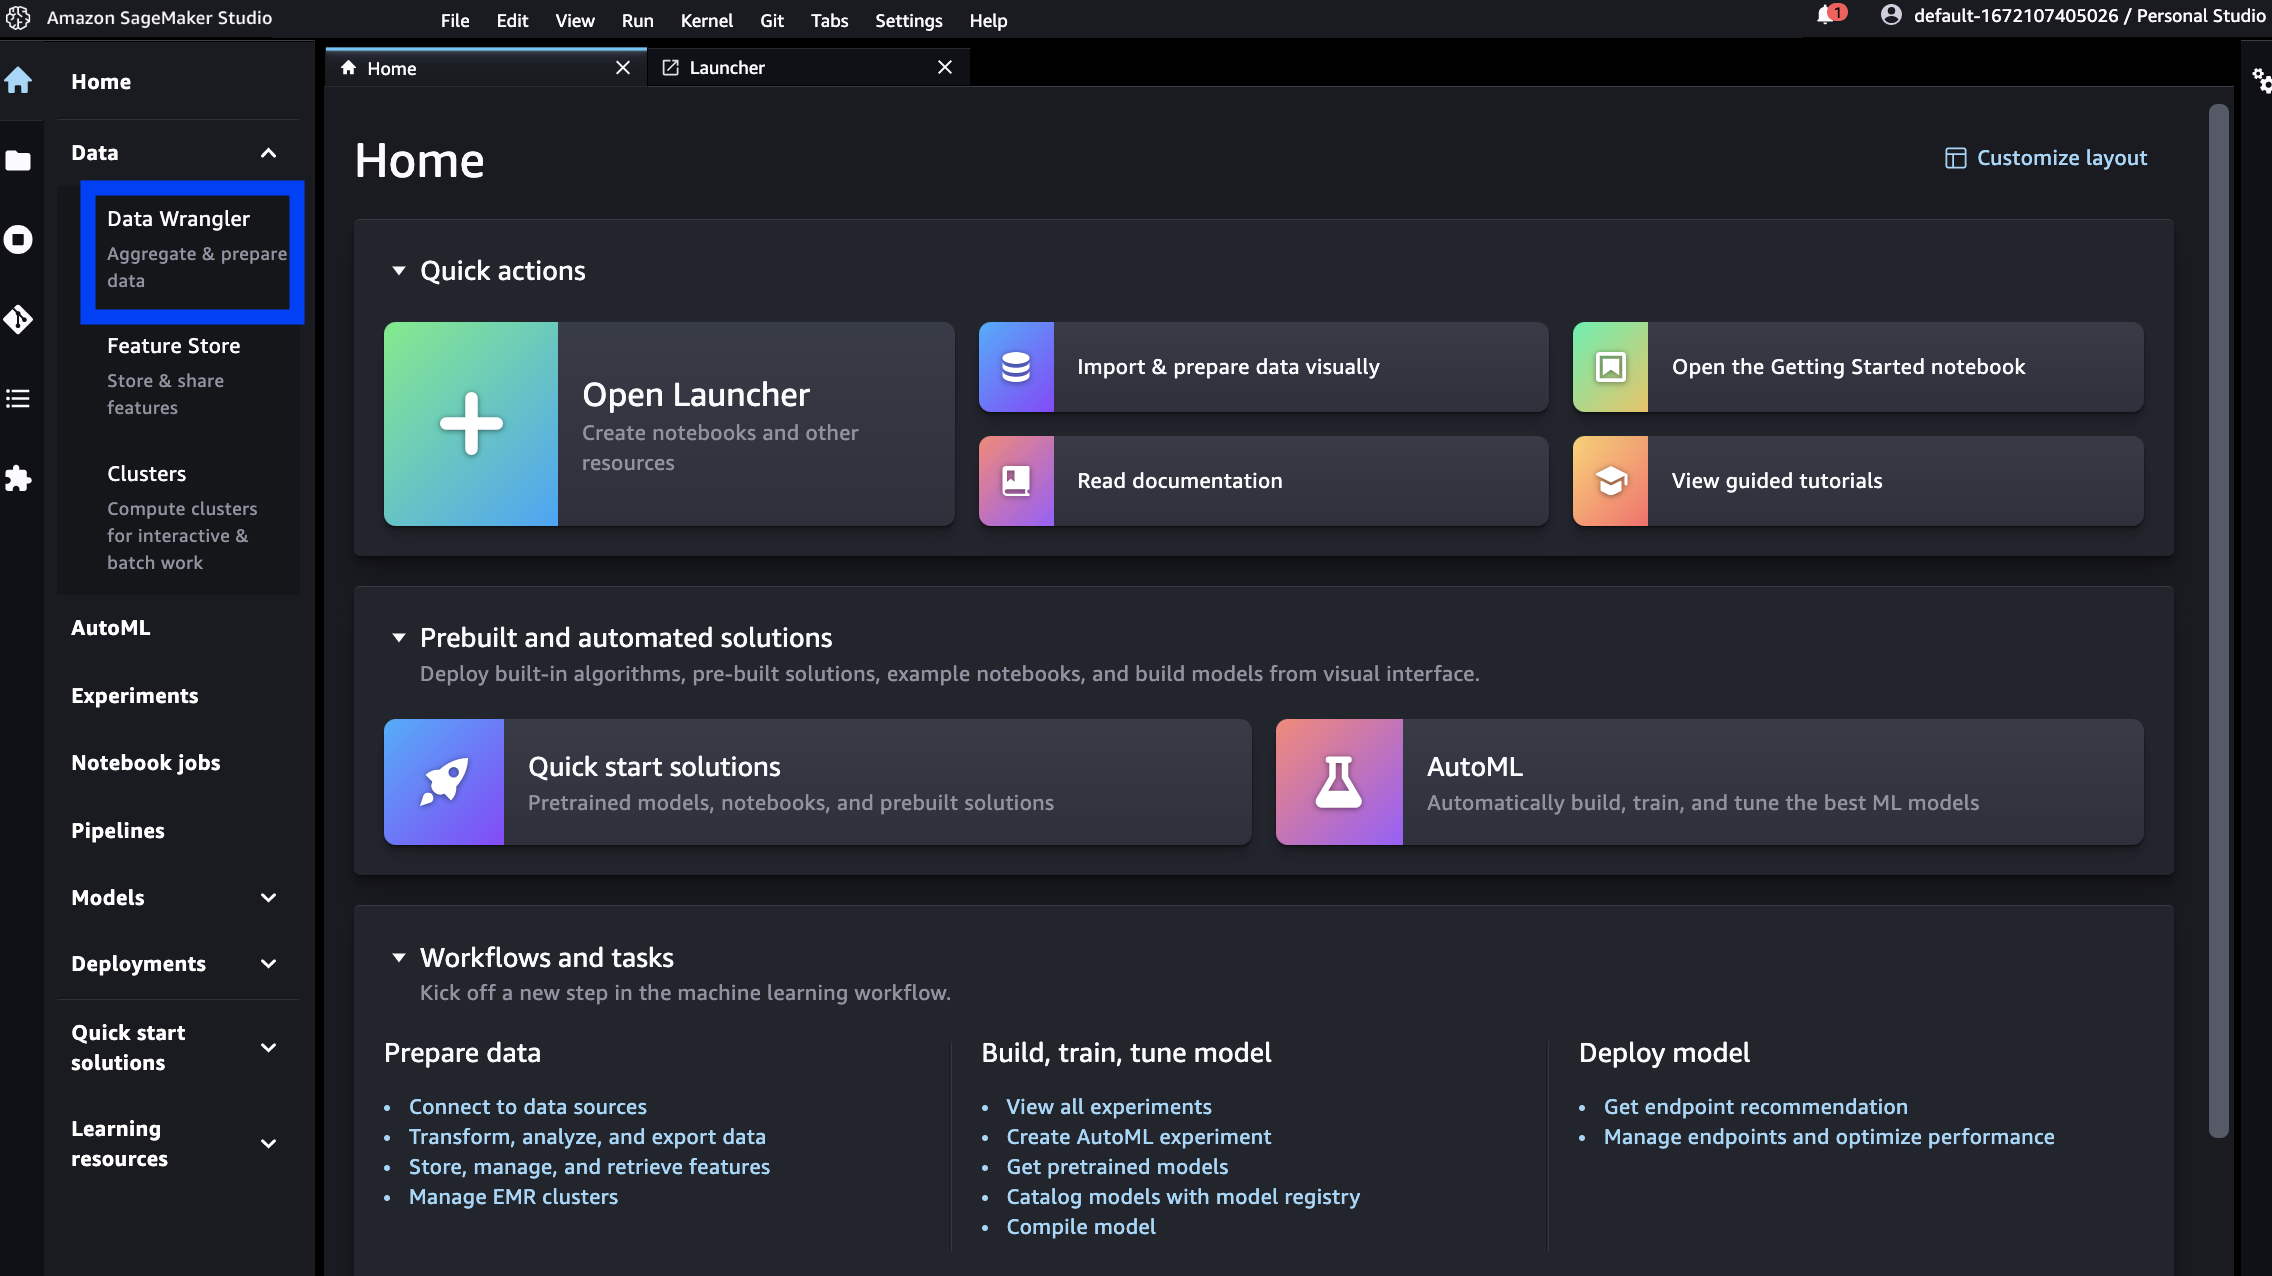Open the File Browser folder icon
This screenshot has width=2272, height=1276.
[x=19, y=160]
